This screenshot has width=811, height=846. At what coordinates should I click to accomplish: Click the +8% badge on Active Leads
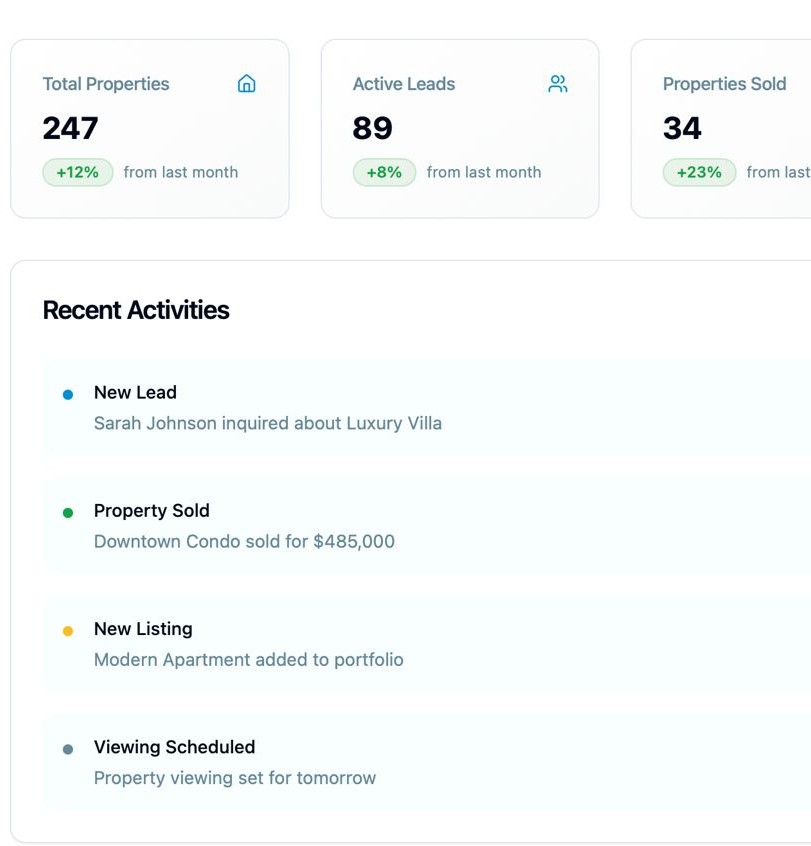tap(385, 172)
